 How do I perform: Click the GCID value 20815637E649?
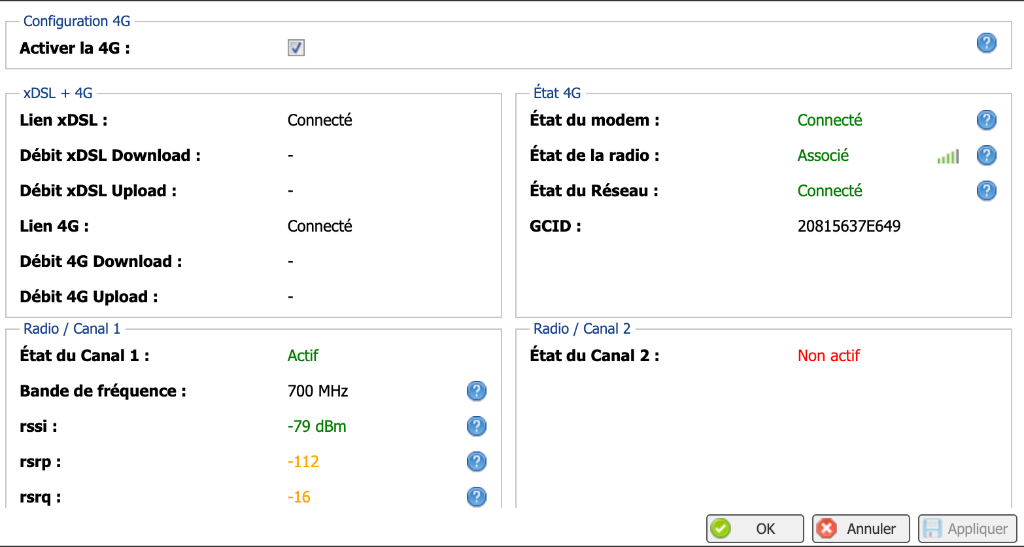(x=849, y=226)
